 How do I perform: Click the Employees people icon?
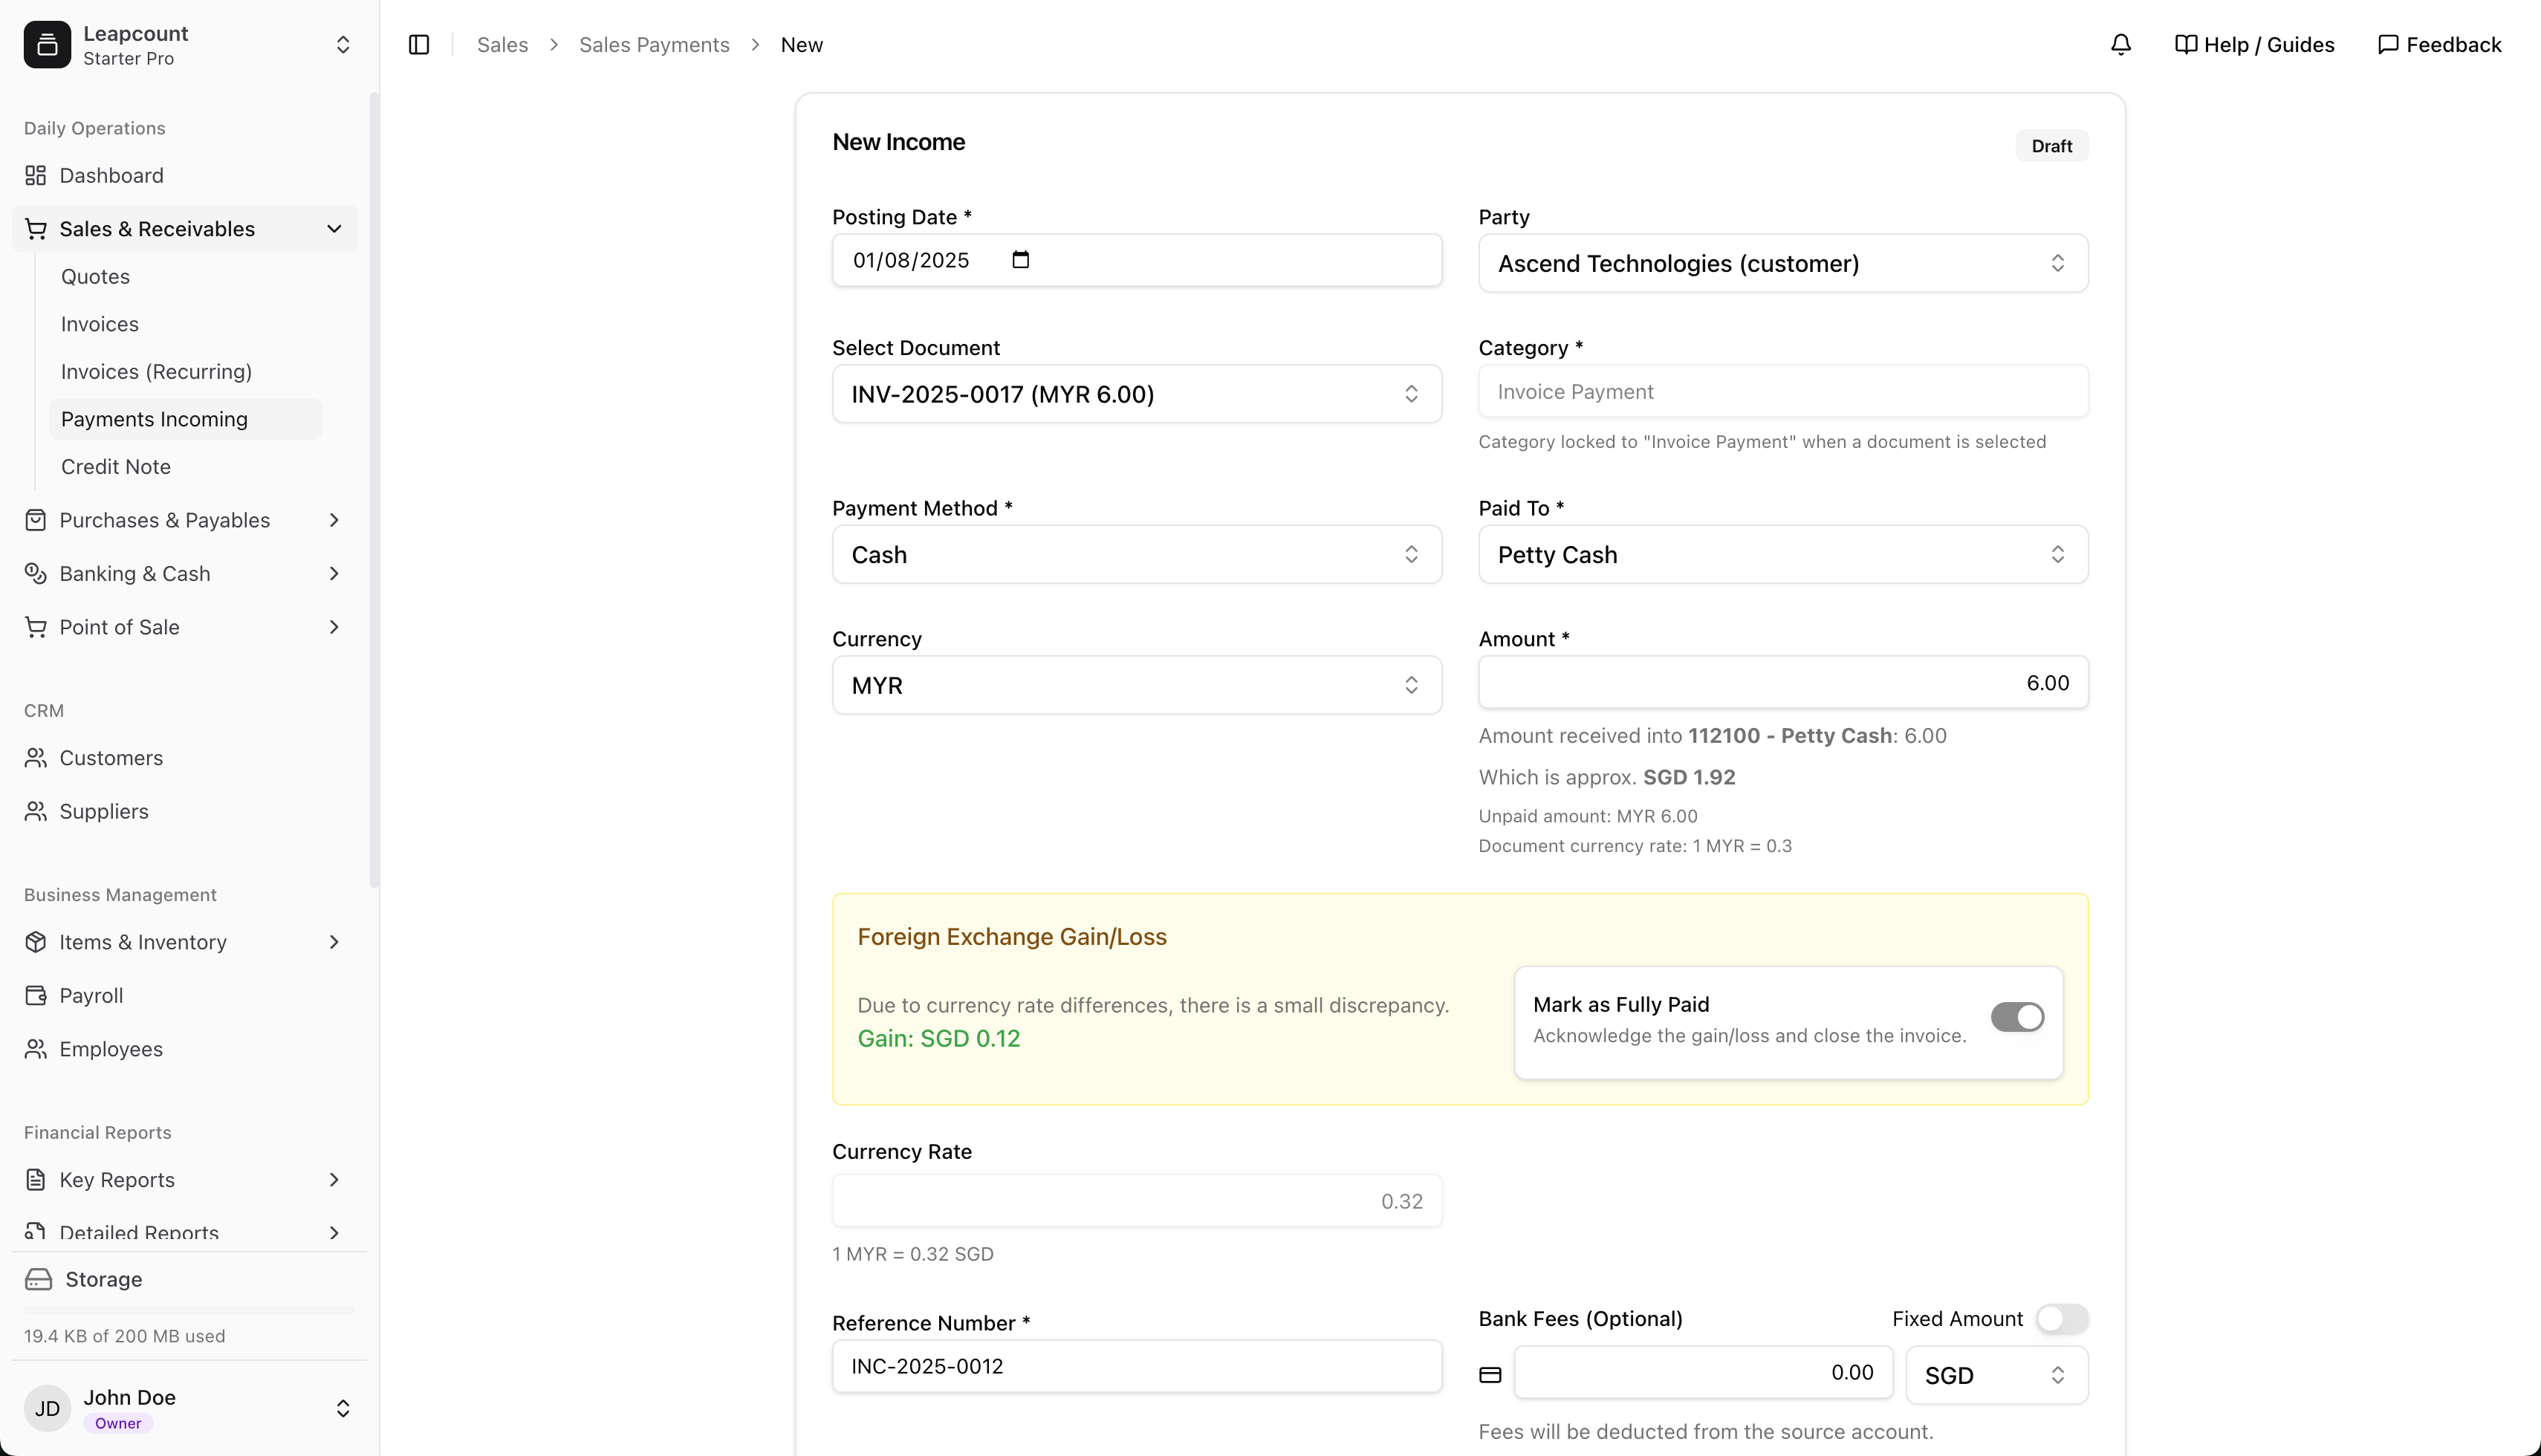coord(36,1049)
